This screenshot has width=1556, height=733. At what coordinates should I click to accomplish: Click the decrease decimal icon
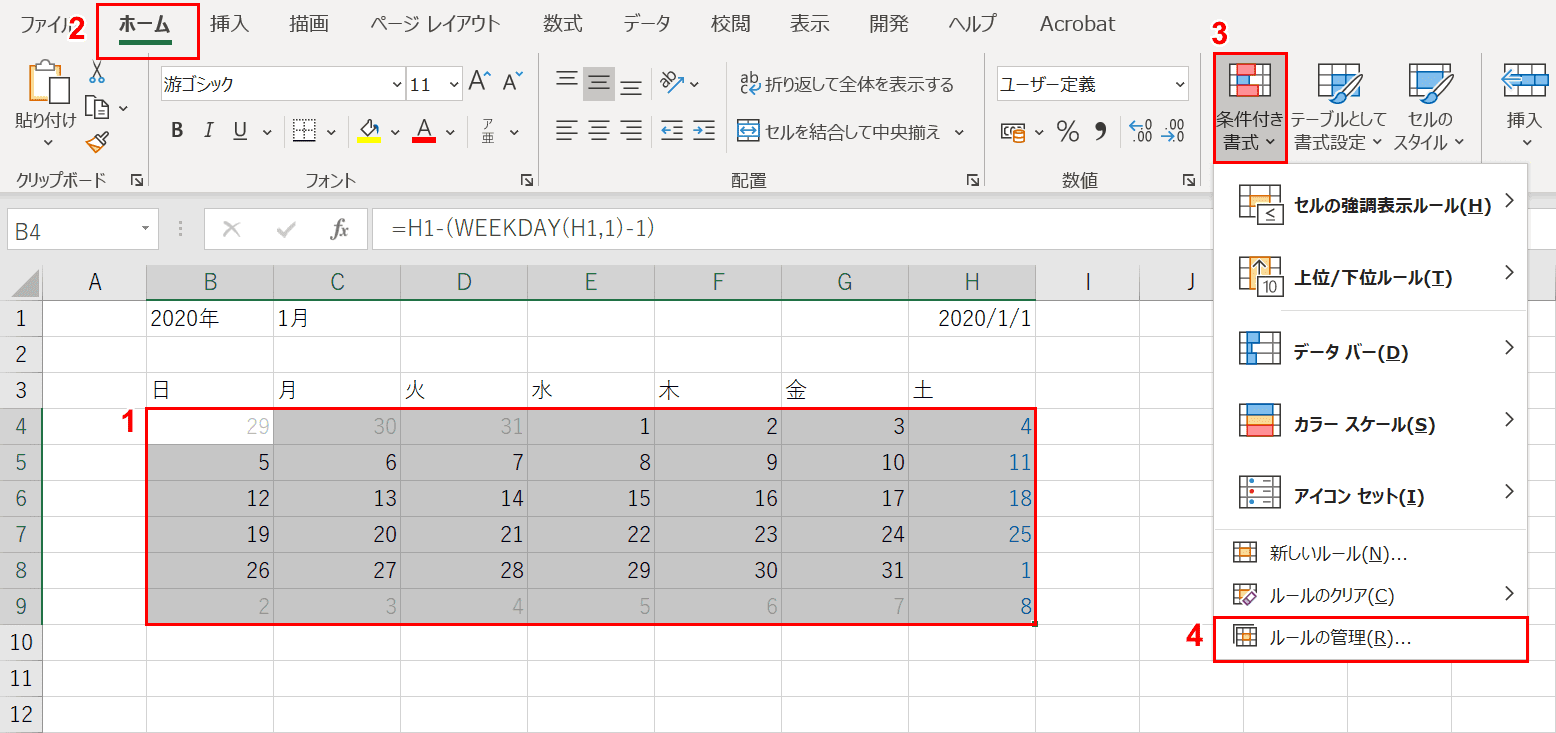coord(1172,131)
